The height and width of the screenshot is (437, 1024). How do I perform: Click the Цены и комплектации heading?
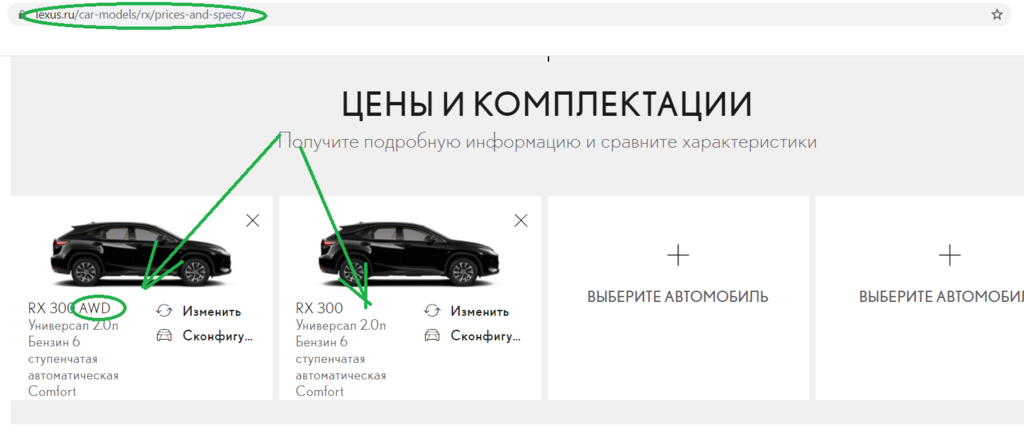pos(547,105)
